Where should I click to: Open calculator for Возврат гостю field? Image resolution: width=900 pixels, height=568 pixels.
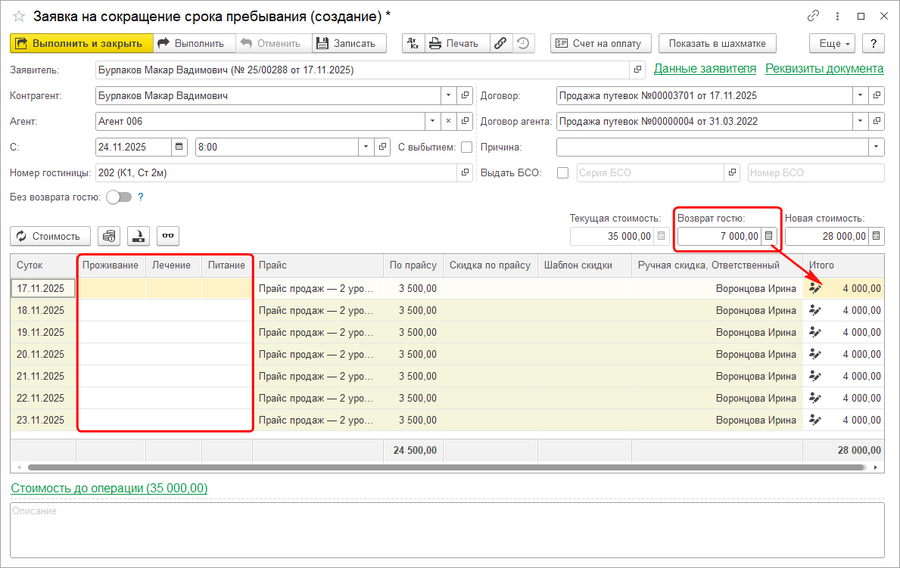[x=769, y=236]
